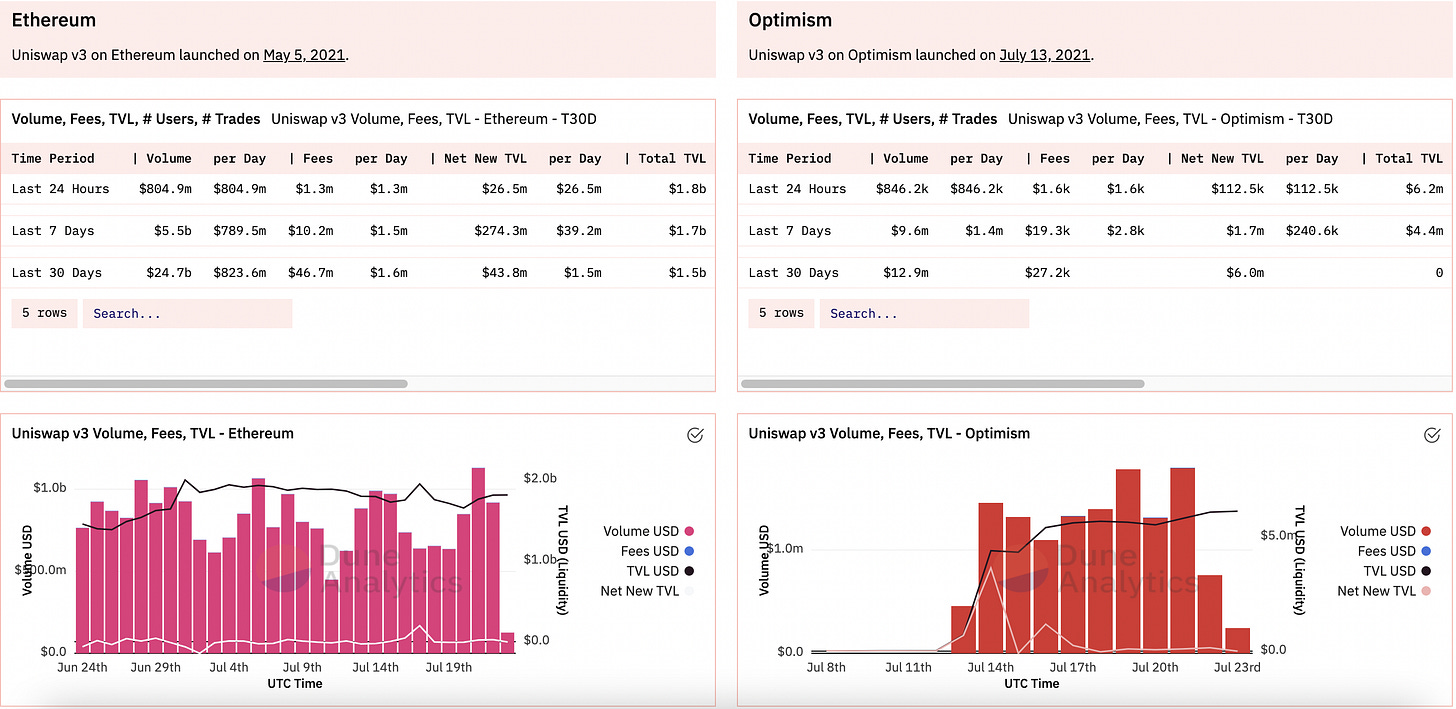This screenshot has height=709, width=1456.
Task: Click Jun 29th tick on Ethereum chart
Action: pos(155,667)
